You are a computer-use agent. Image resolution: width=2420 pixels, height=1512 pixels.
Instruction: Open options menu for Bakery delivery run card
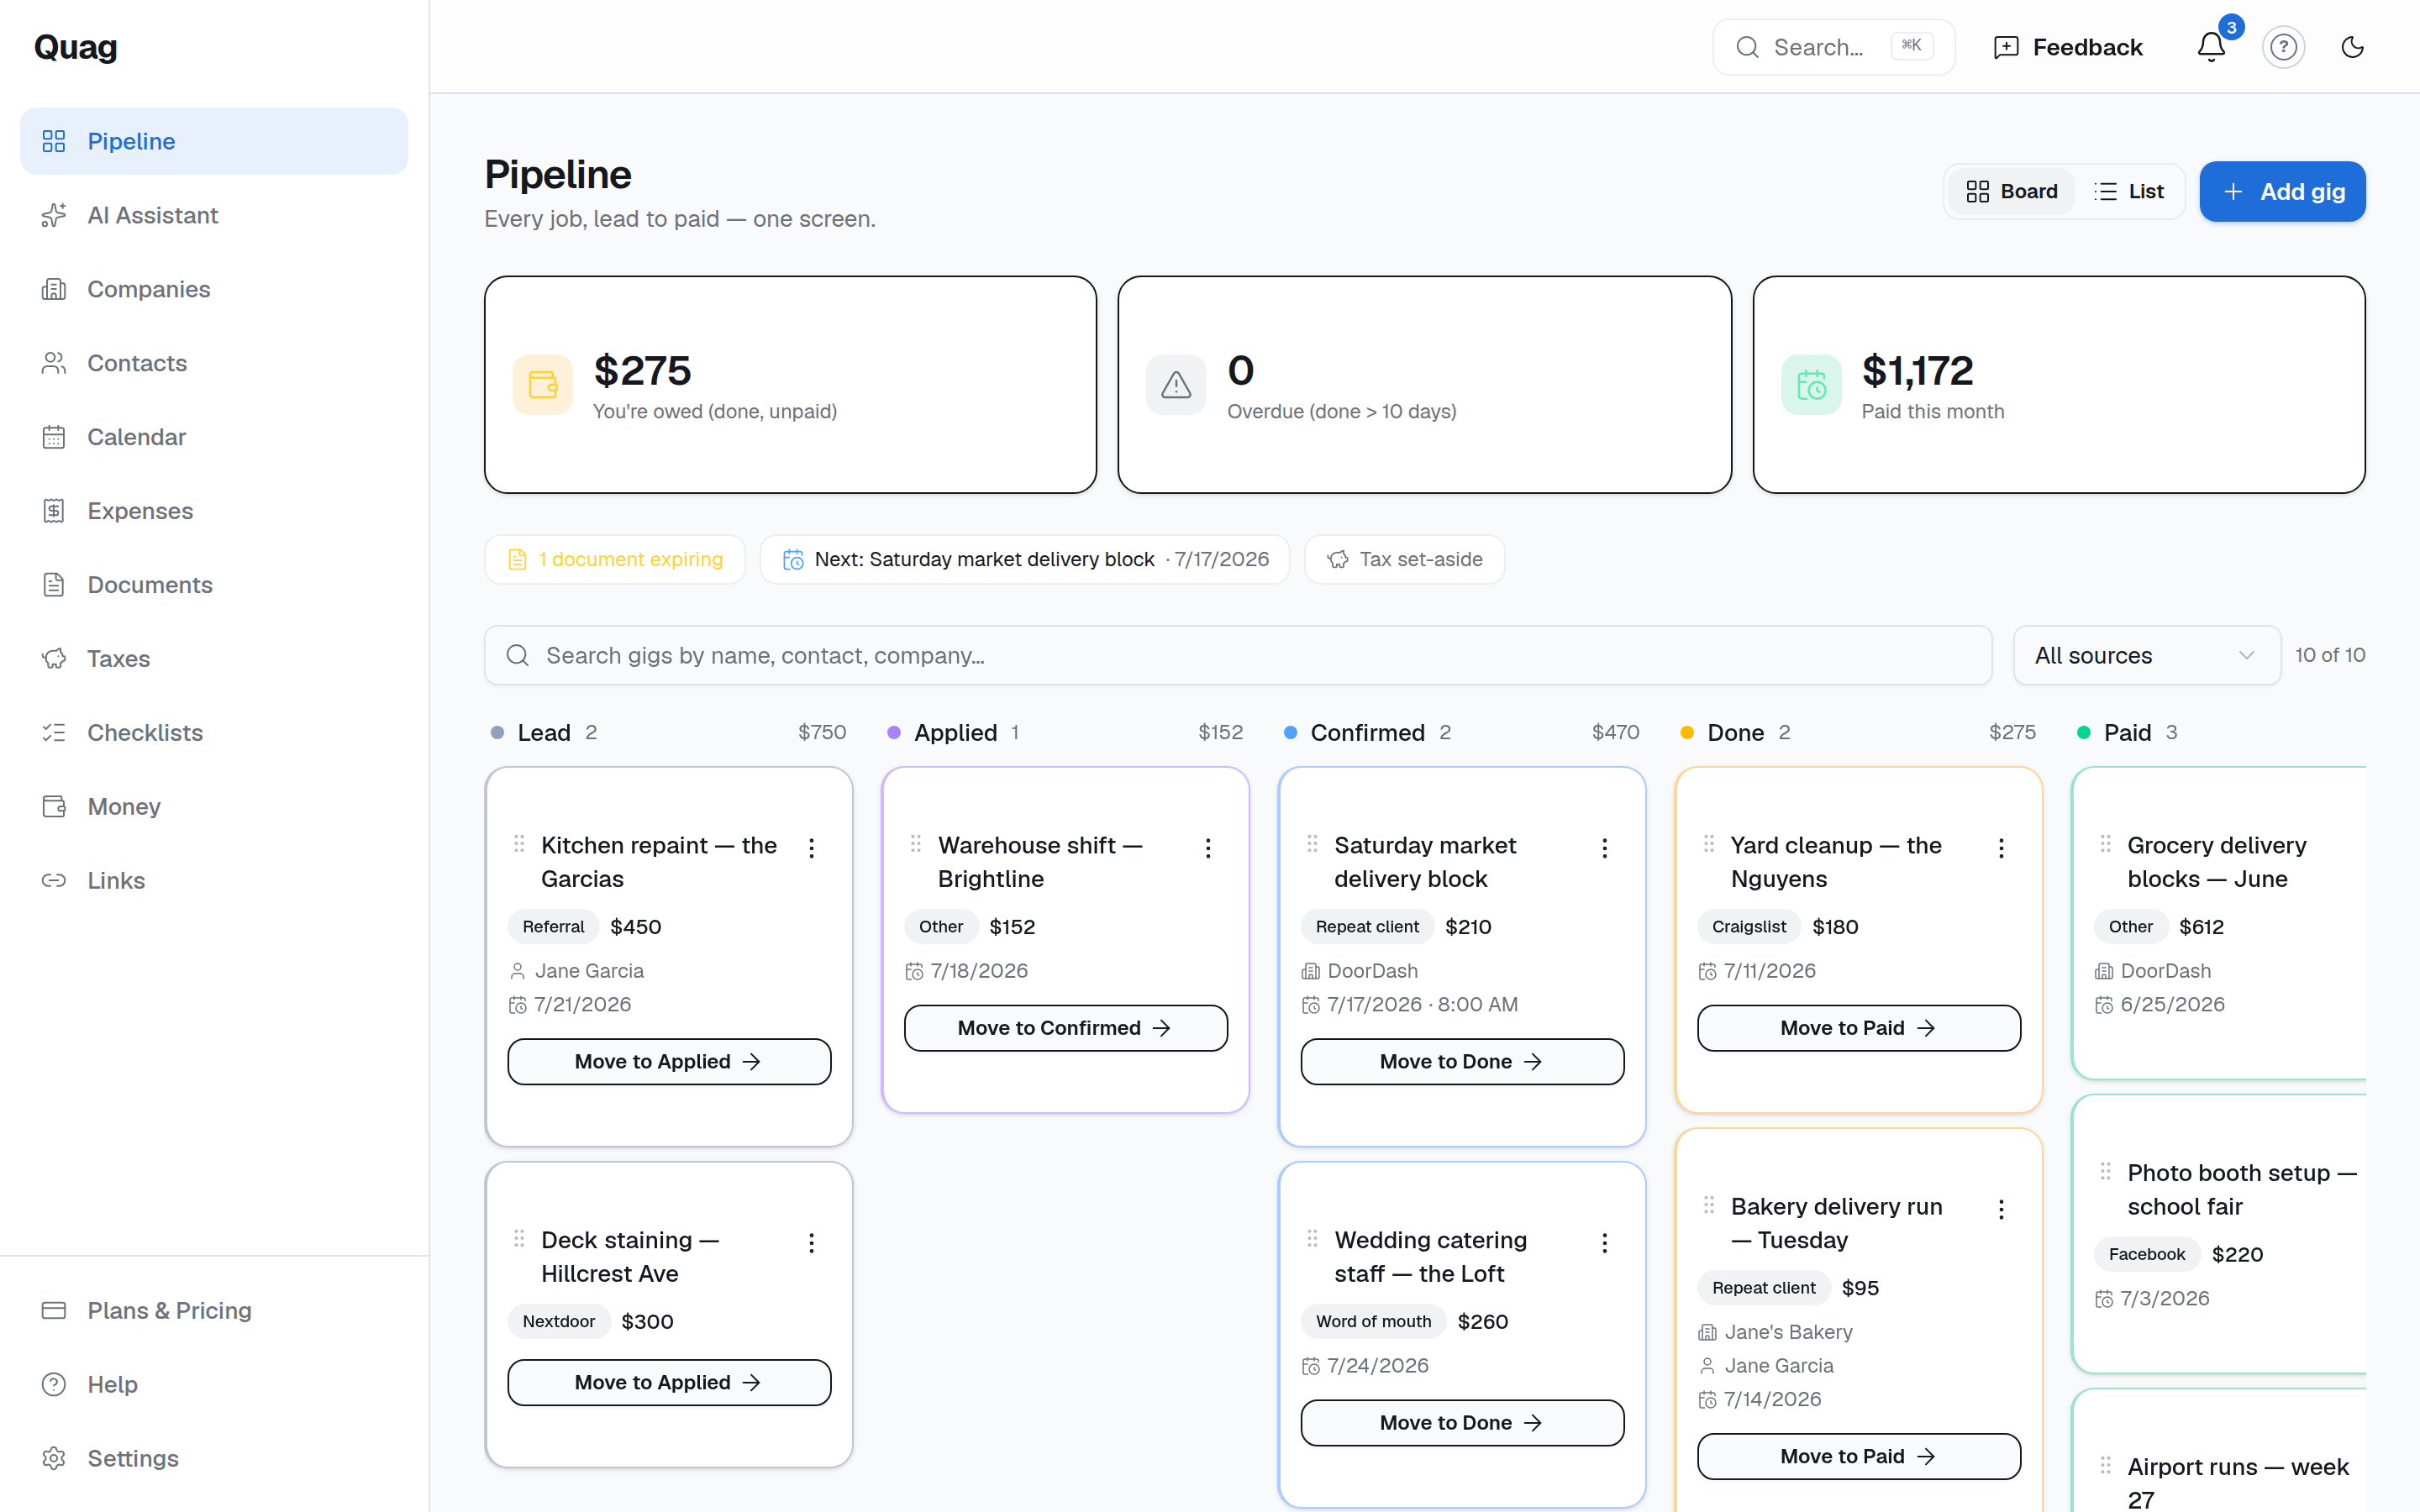click(x=2001, y=1209)
